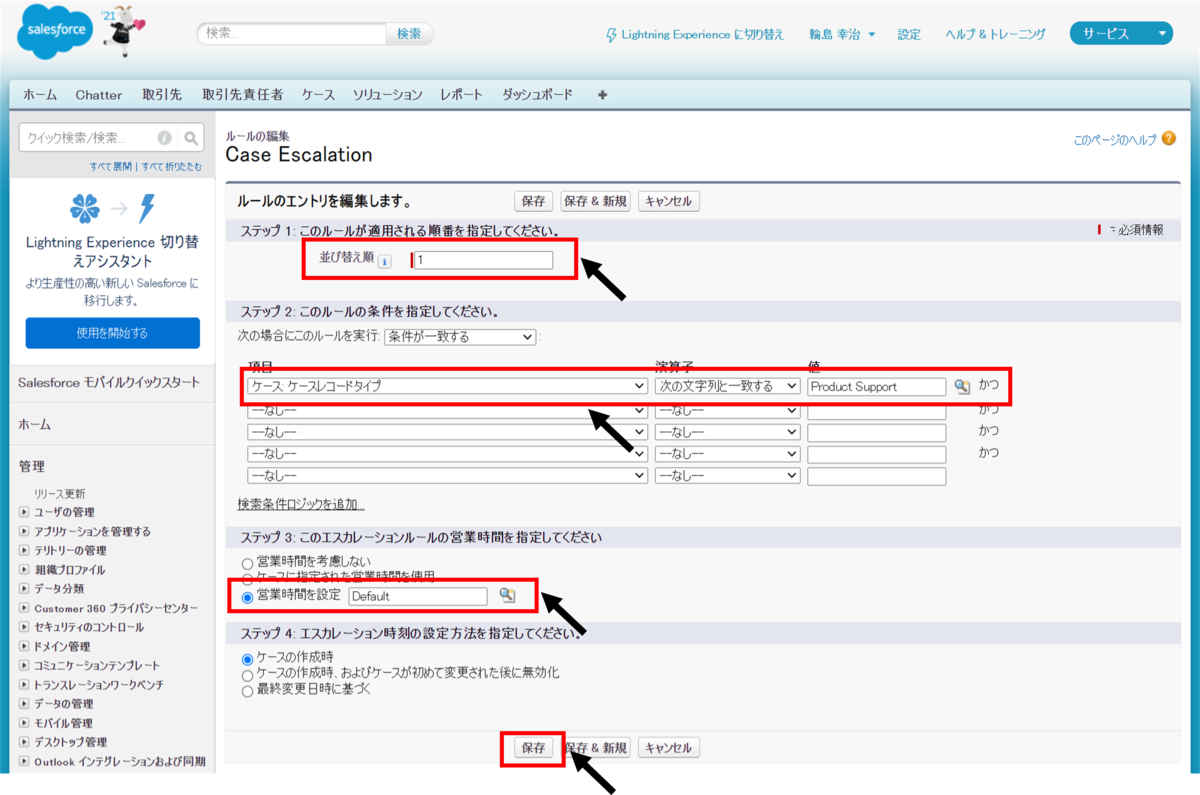The width and height of the screenshot is (1200, 795).
Task: Expand データ分類 tree node
Action: coord(24,589)
